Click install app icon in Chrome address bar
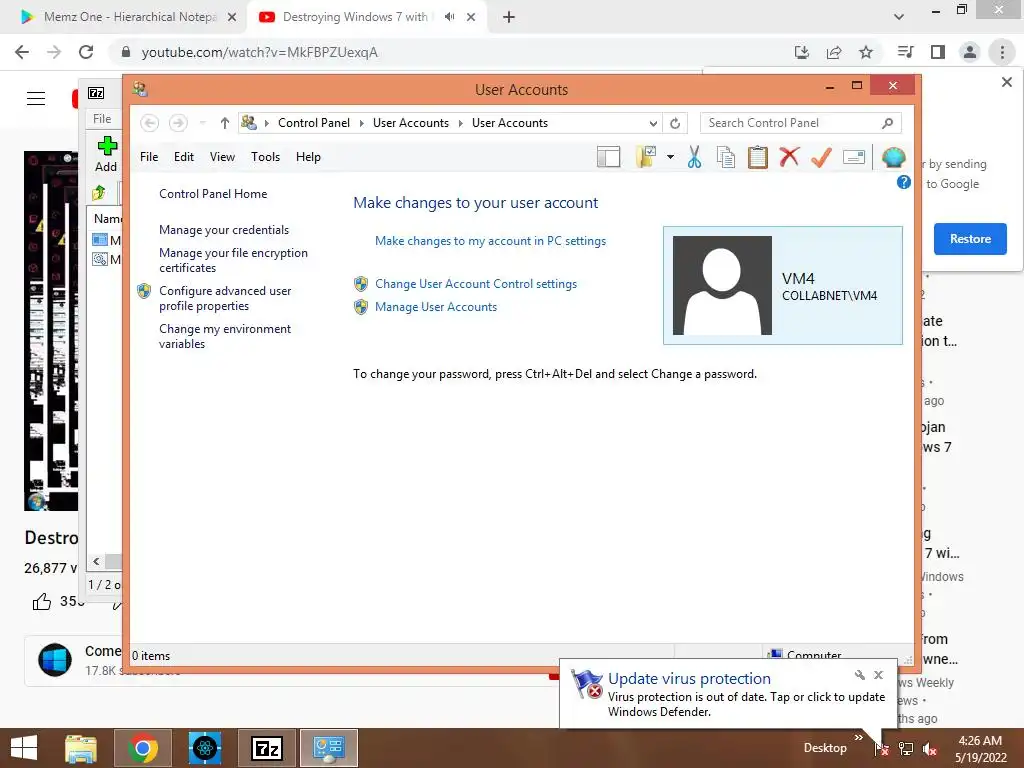 [802, 52]
